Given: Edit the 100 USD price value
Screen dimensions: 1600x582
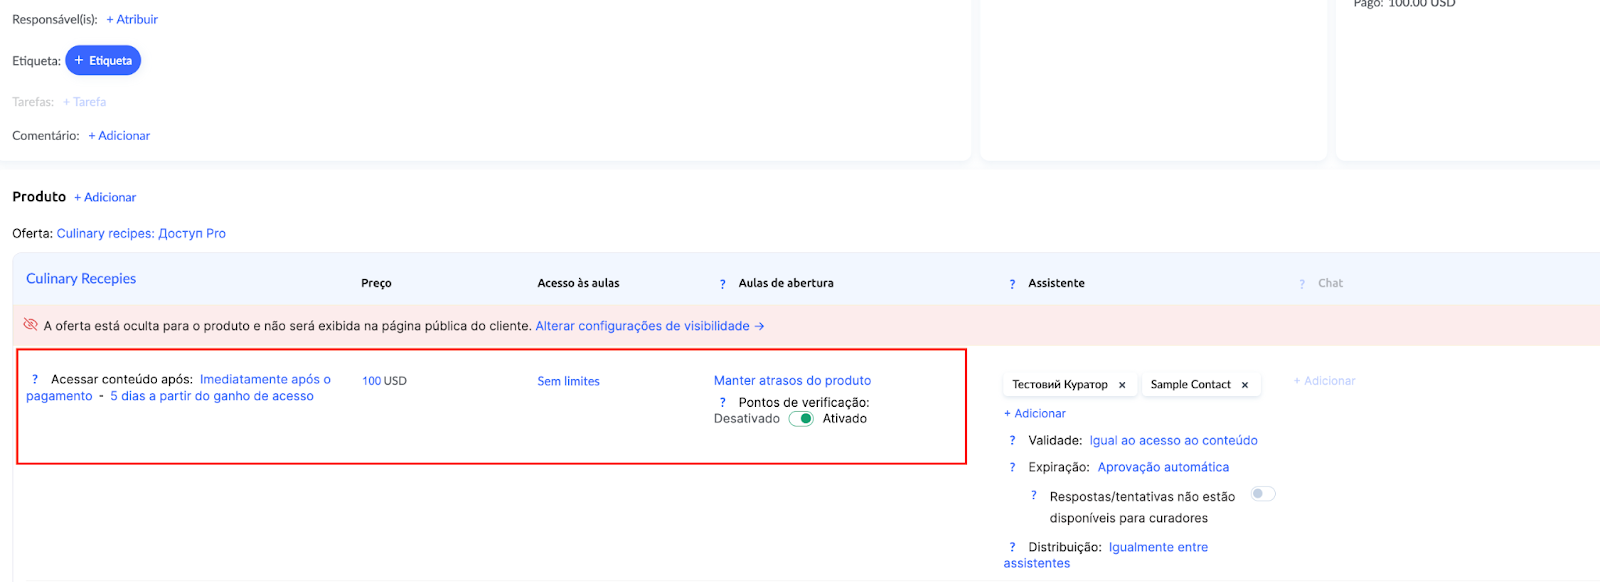Looking at the screenshot, I should pyautogui.click(x=384, y=381).
